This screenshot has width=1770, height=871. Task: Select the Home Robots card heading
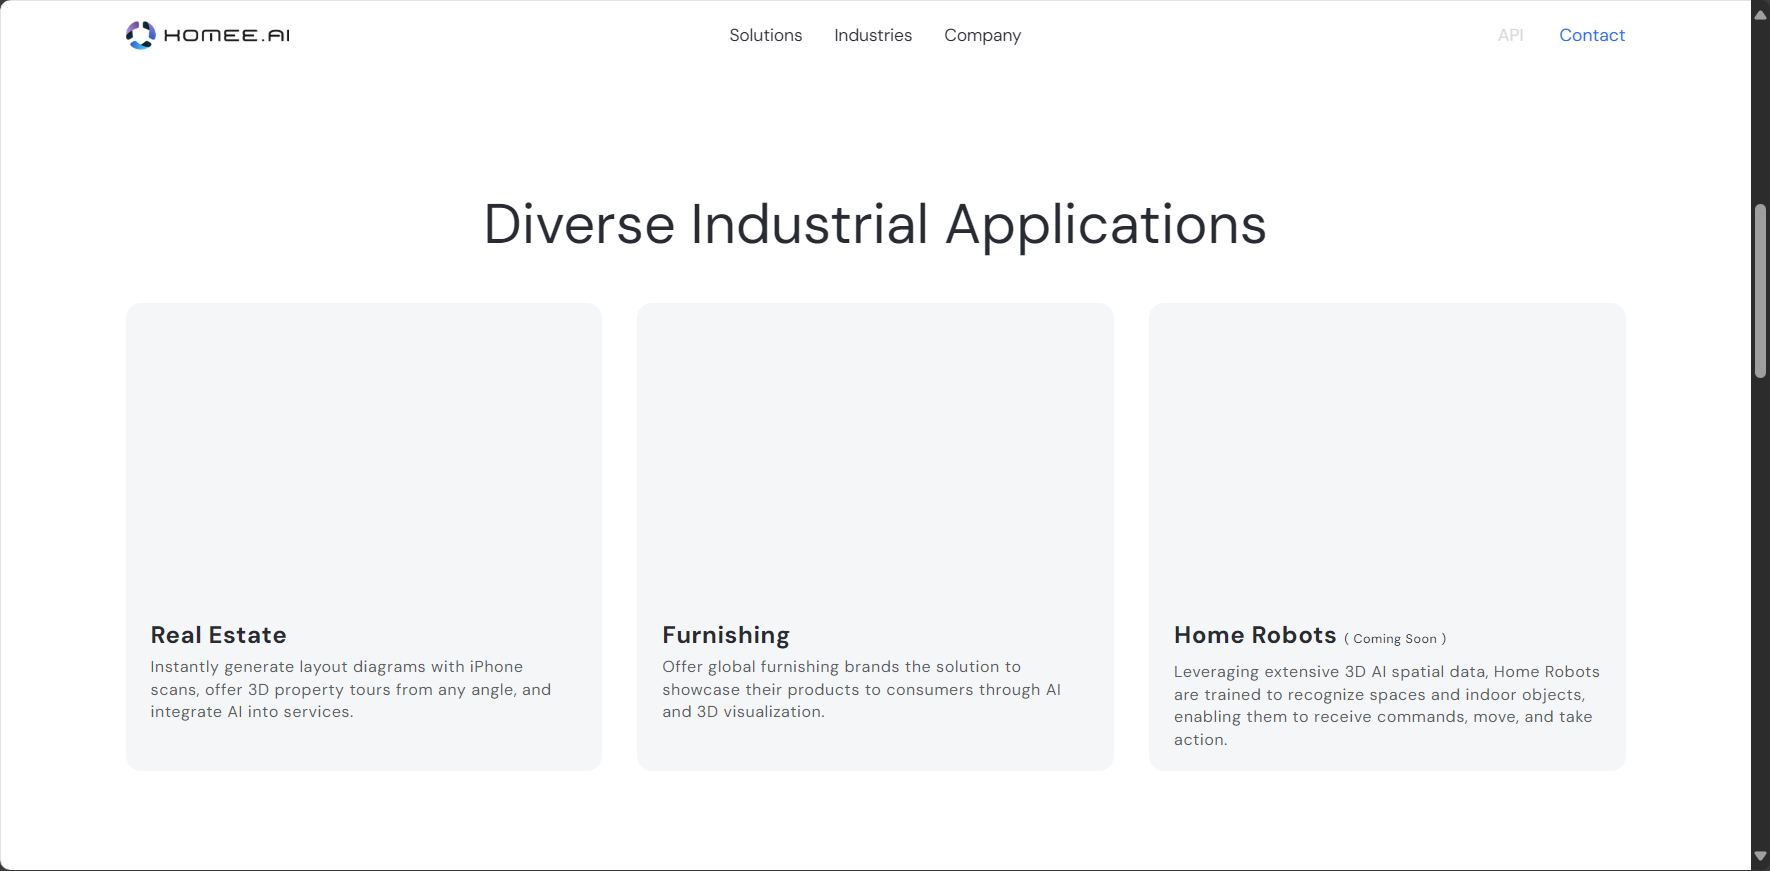1255,635
